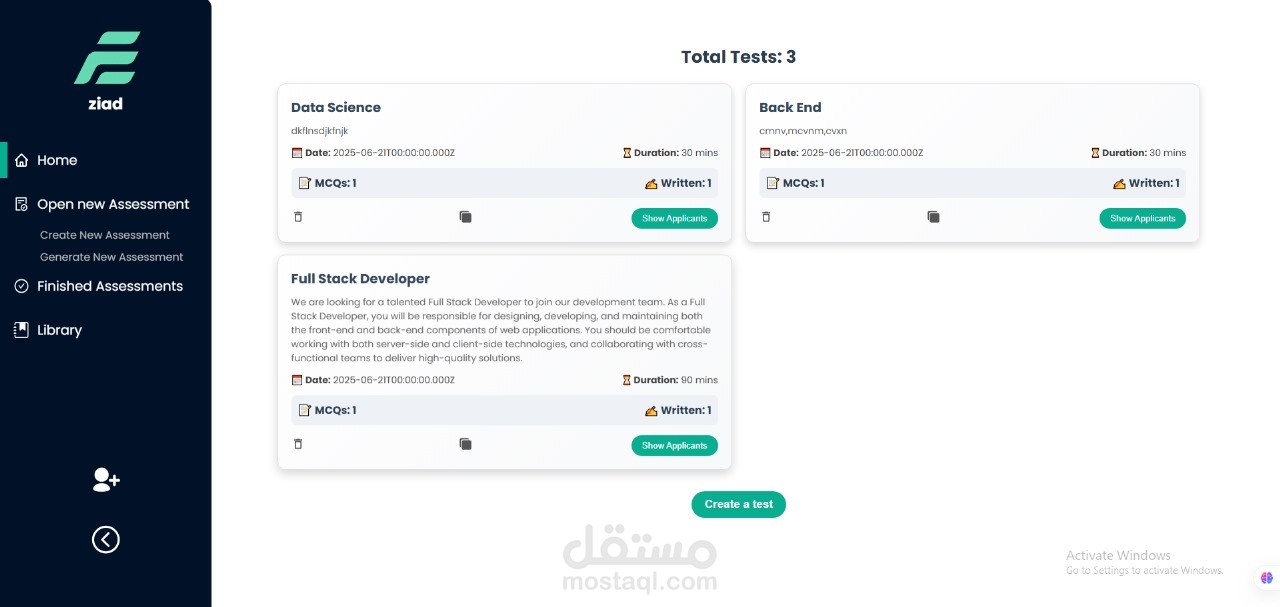Open the brain widget icon at bottom right
The image size is (1280, 607).
point(1266,577)
